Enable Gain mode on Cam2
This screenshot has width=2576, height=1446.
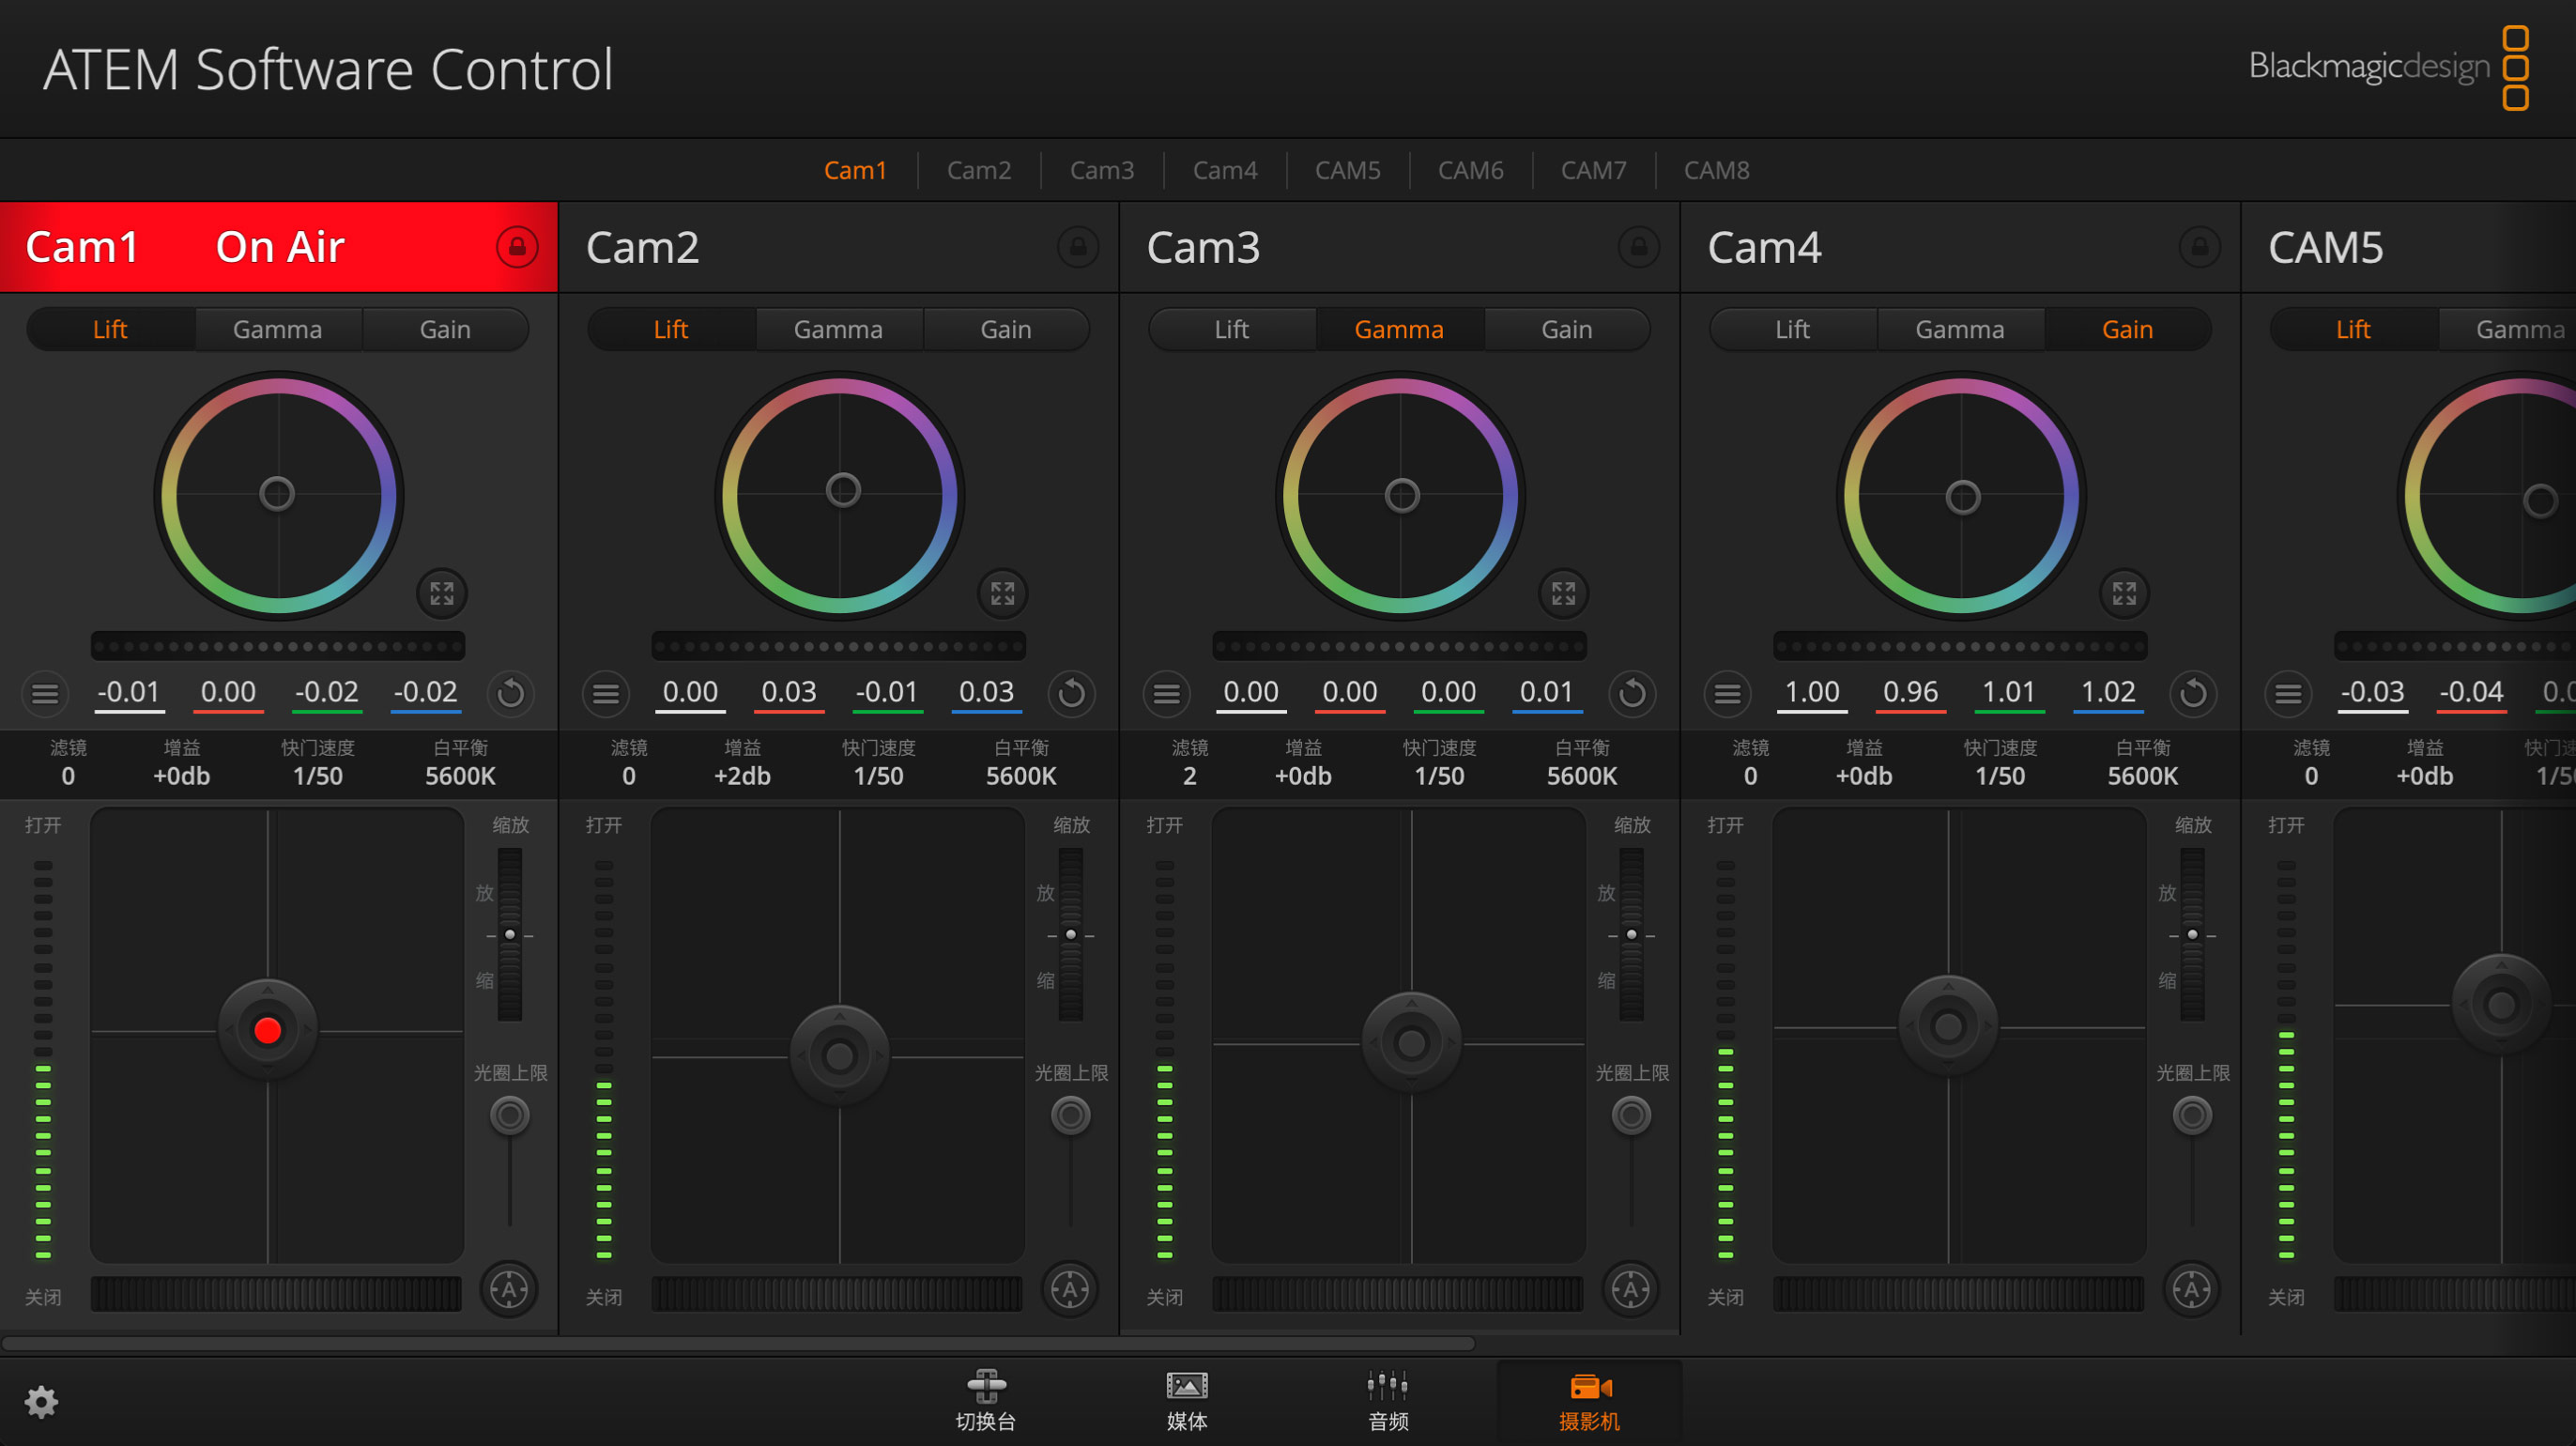click(x=1006, y=329)
